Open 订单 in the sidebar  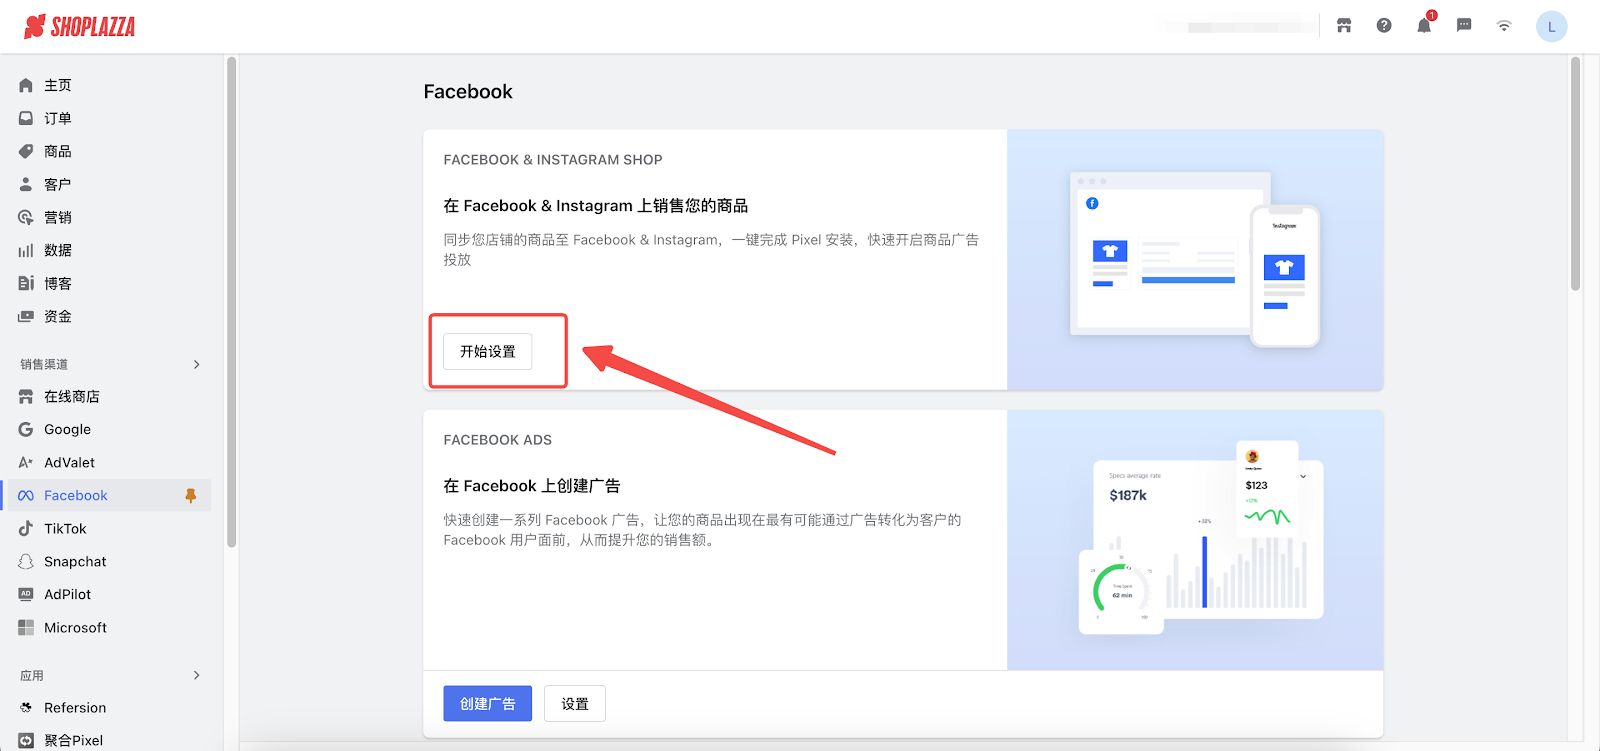57,119
